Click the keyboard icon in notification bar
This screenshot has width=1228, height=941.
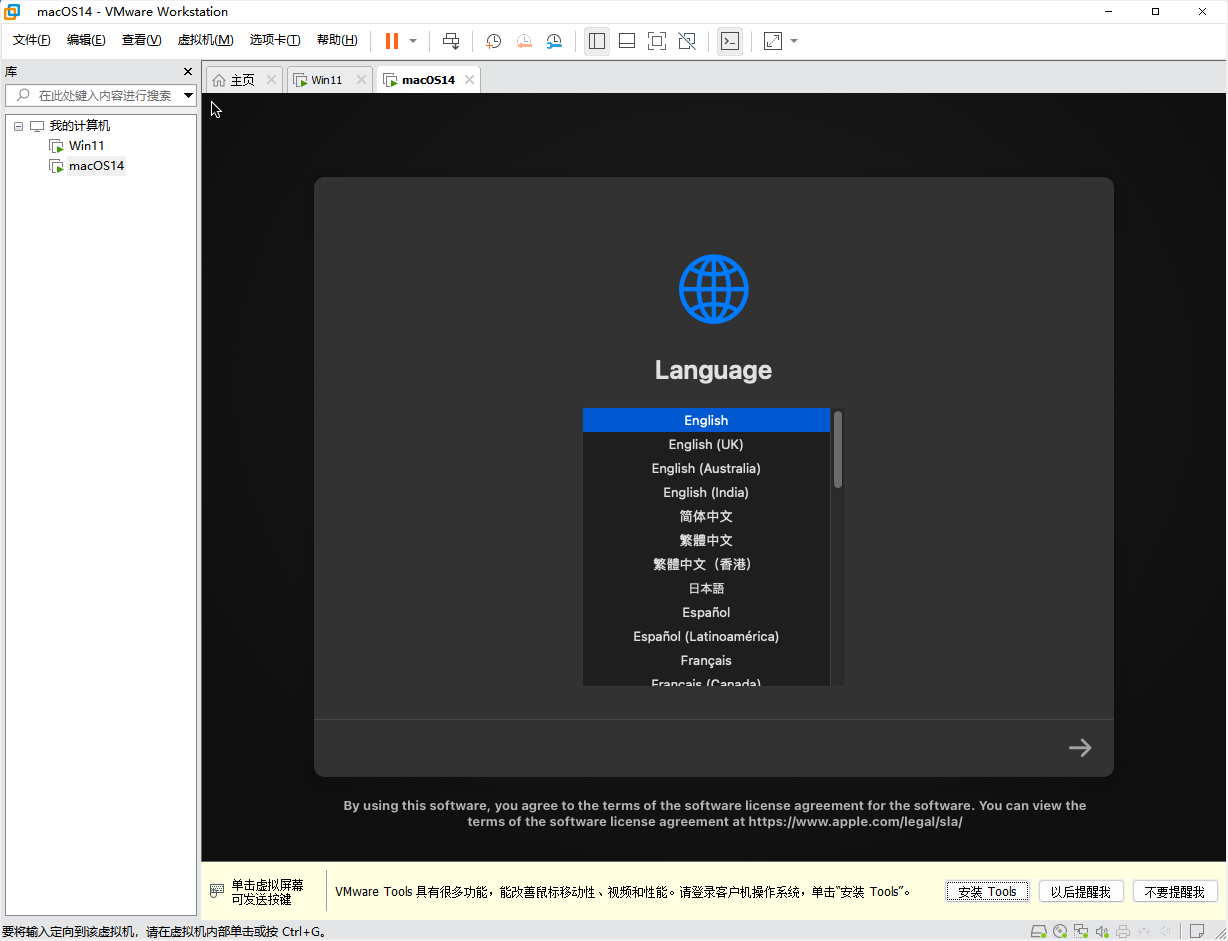tap(217, 891)
